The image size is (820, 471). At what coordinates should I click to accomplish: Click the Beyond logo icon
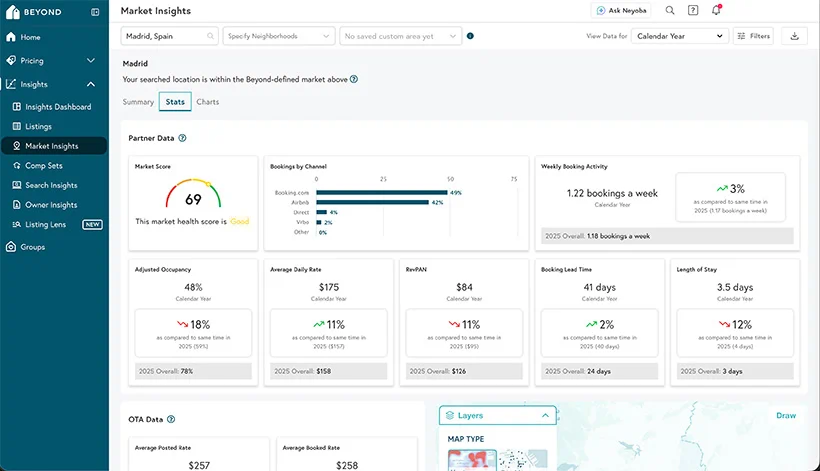click(x=13, y=12)
